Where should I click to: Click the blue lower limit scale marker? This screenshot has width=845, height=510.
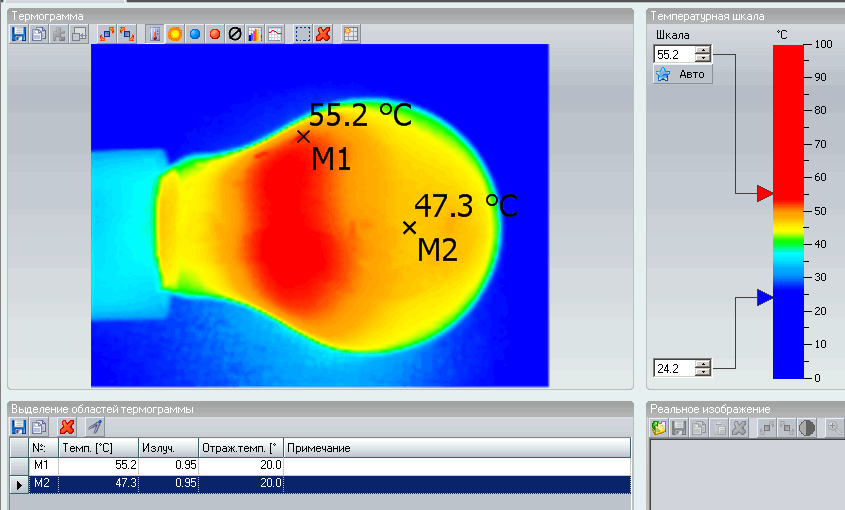pyautogui.click(x=764, y=297)
